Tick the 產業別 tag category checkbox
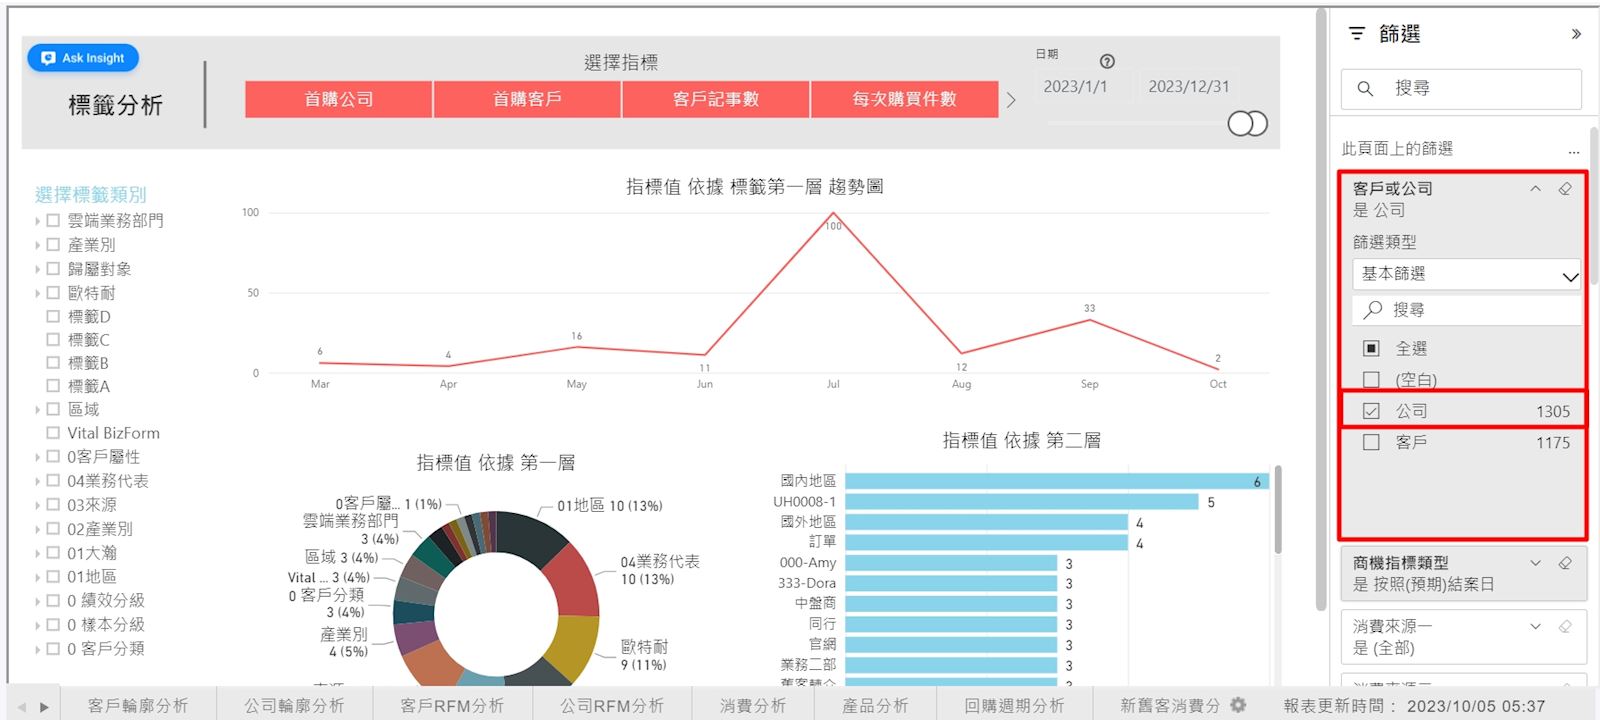Image resolution: width=1600 pixels, height=720 pixels. pyautogui.click(x=53, y=245)
